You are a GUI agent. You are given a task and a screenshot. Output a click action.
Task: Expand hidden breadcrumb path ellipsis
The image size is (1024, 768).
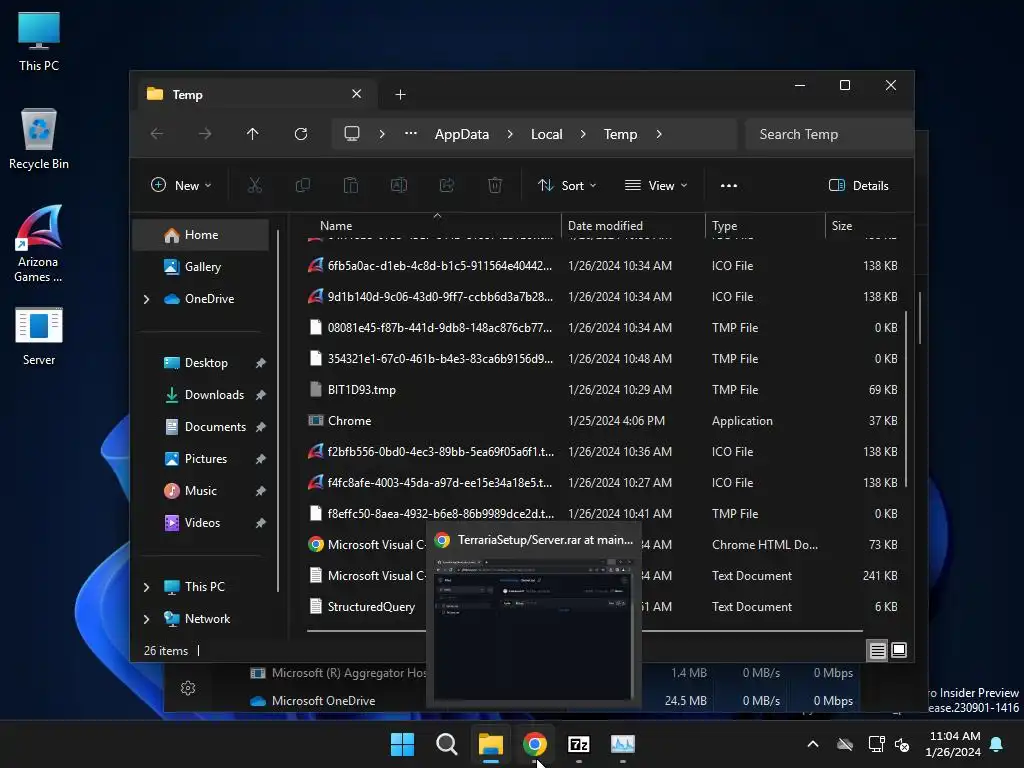pyautogui.click(x=411, y=133)
